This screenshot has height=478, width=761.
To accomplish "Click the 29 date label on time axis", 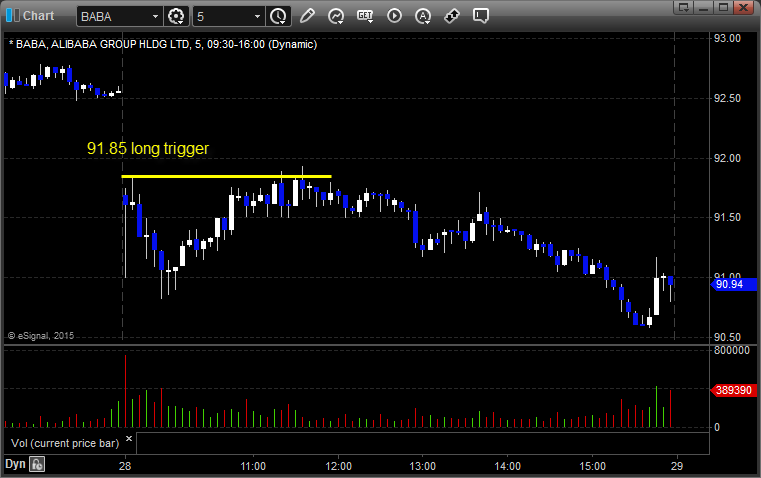I will [x=677, y=466].
